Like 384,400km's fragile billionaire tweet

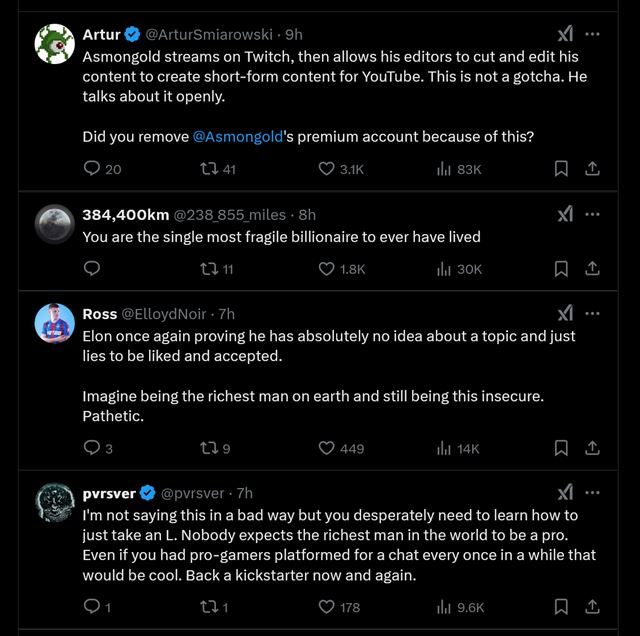click(326, 268)
